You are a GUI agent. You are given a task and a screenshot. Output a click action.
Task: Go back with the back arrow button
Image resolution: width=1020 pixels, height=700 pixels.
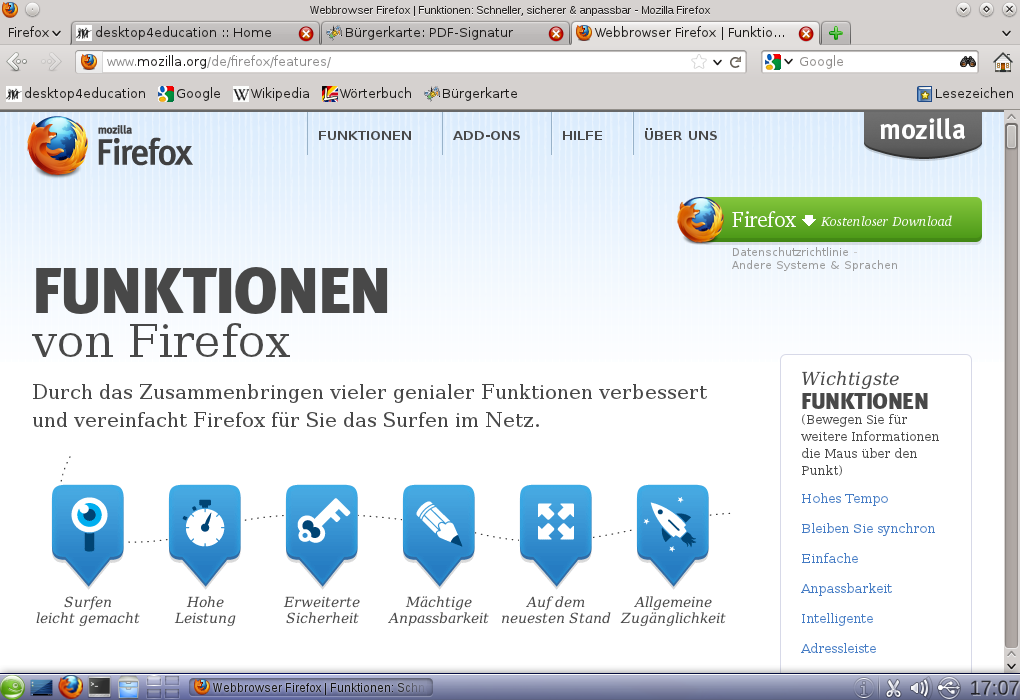[x=17, y=62]
